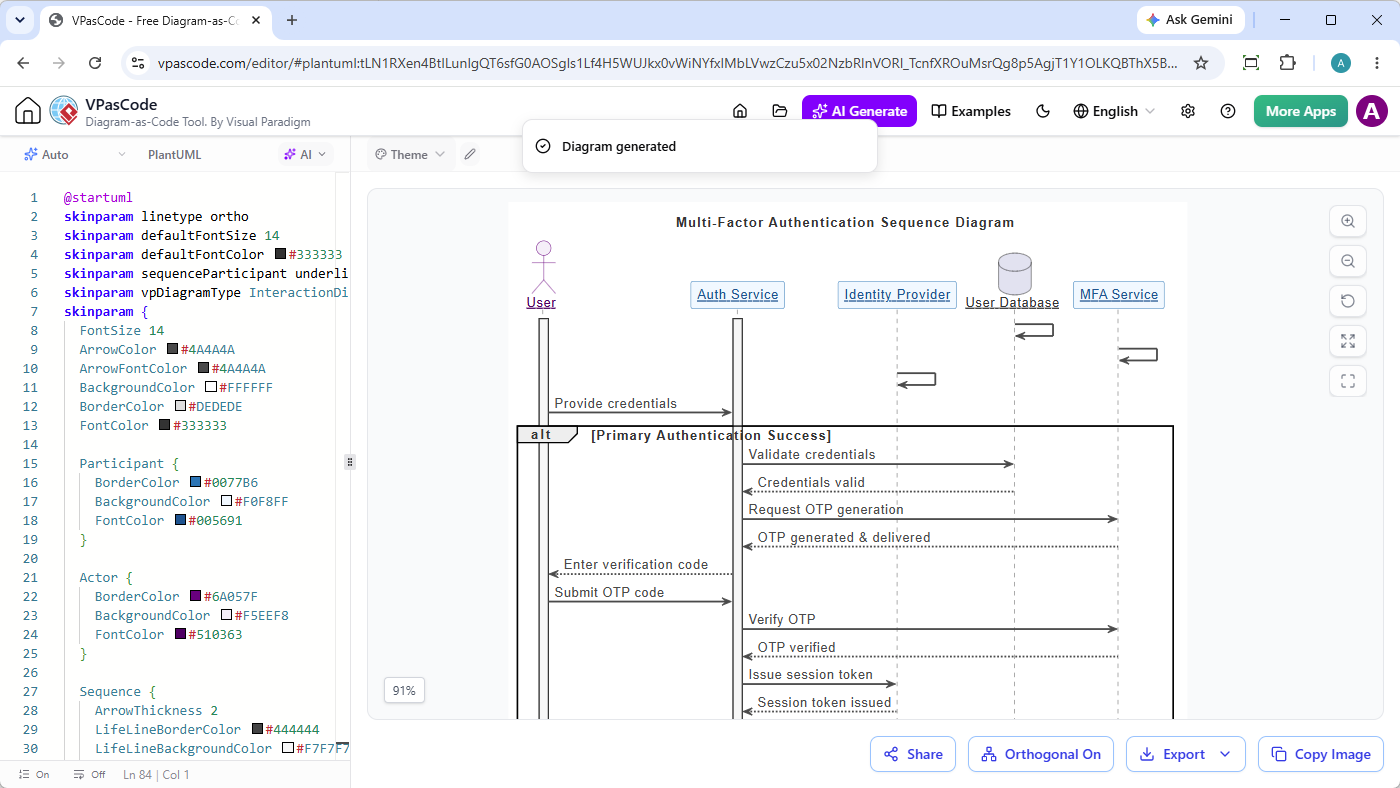Click the 'Ln 84 | Col 1' status text
This screenshot has width=1400, height=788.
156,774
